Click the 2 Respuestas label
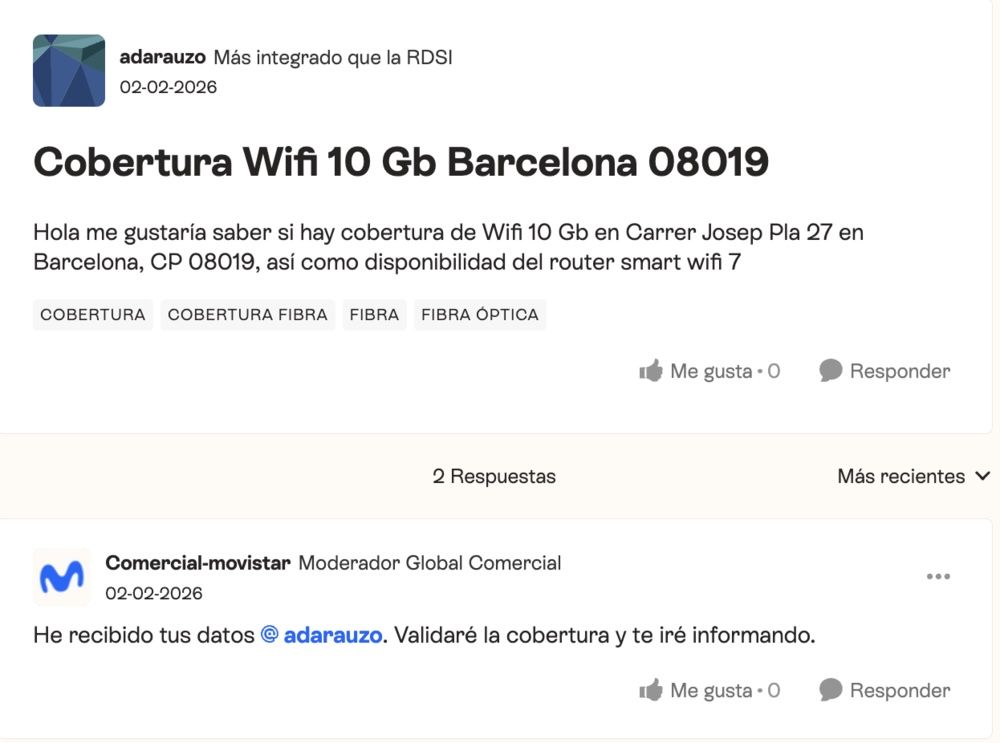The height and width of the screenshot is (743, 1000). 495,477
